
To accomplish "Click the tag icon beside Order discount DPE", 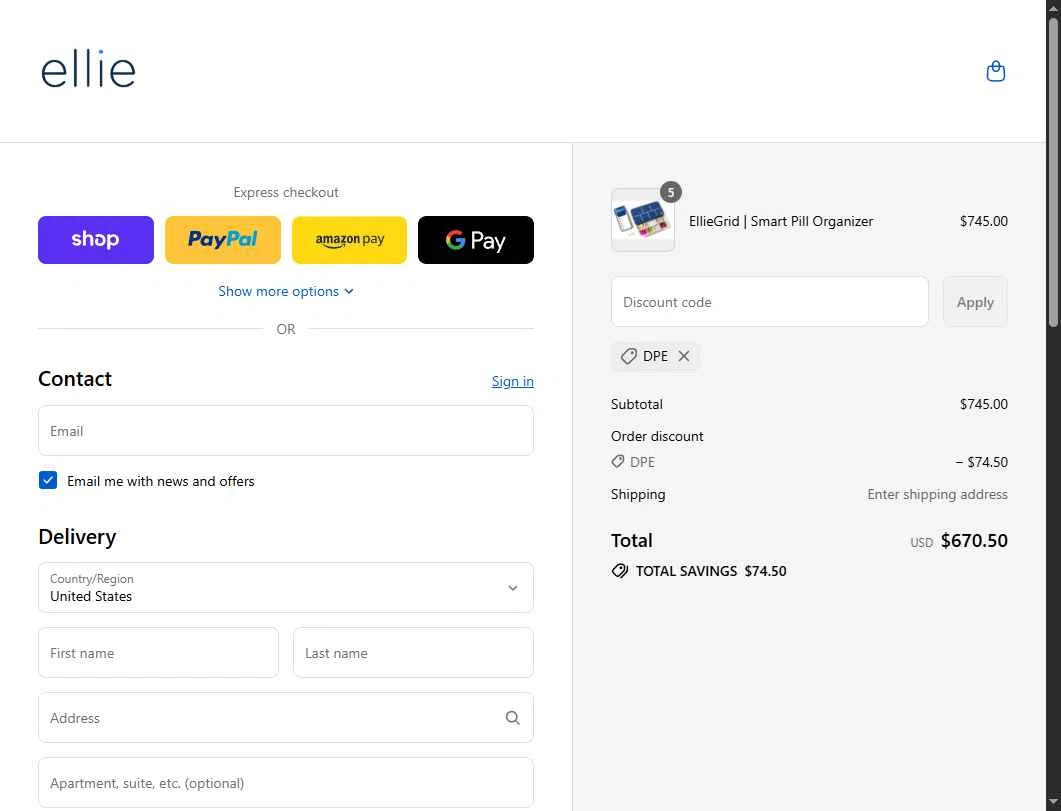I will 618,461.
